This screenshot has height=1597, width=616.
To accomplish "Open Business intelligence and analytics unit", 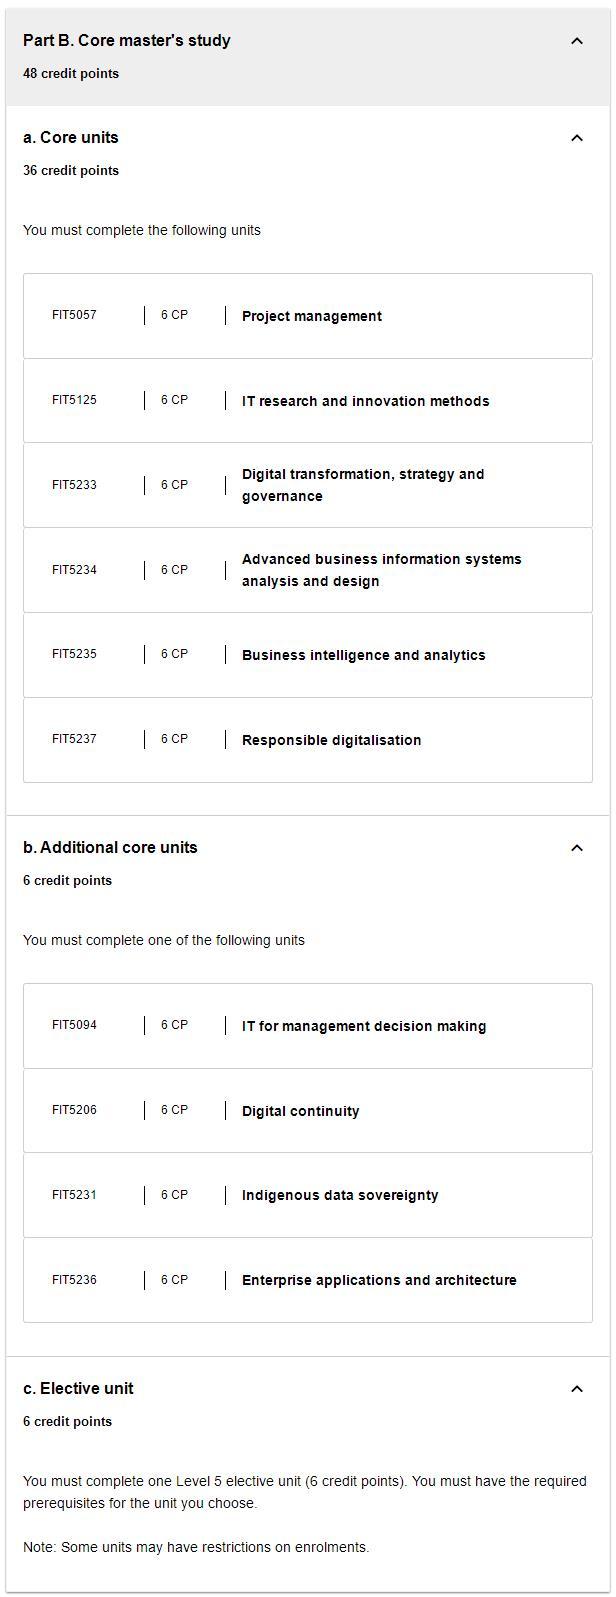I will pos(363,655).
